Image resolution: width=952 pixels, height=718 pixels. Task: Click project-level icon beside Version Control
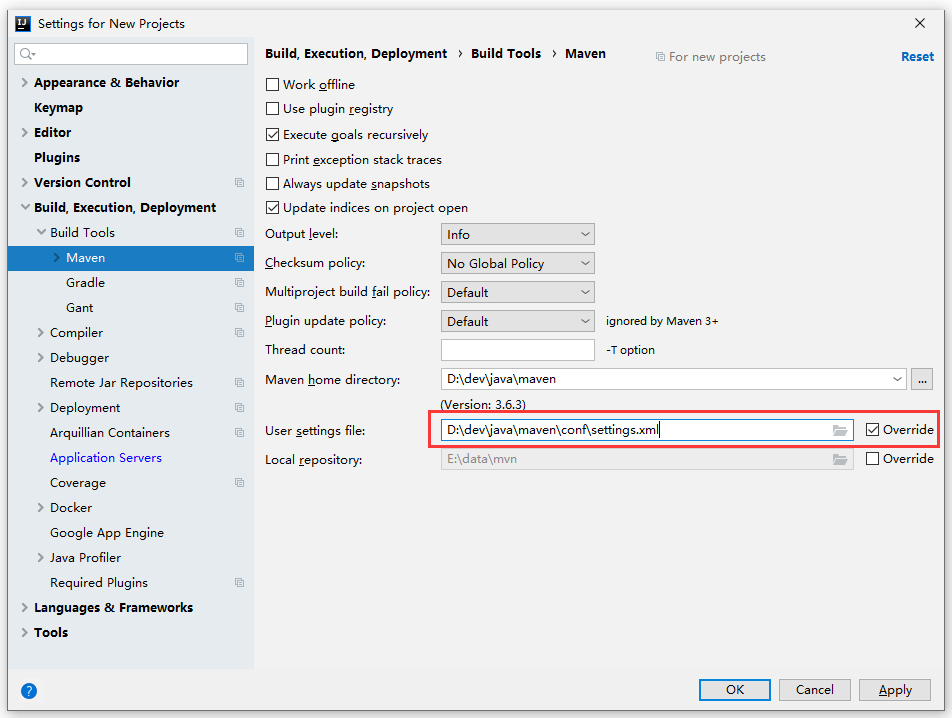click(x=239, y=183)
